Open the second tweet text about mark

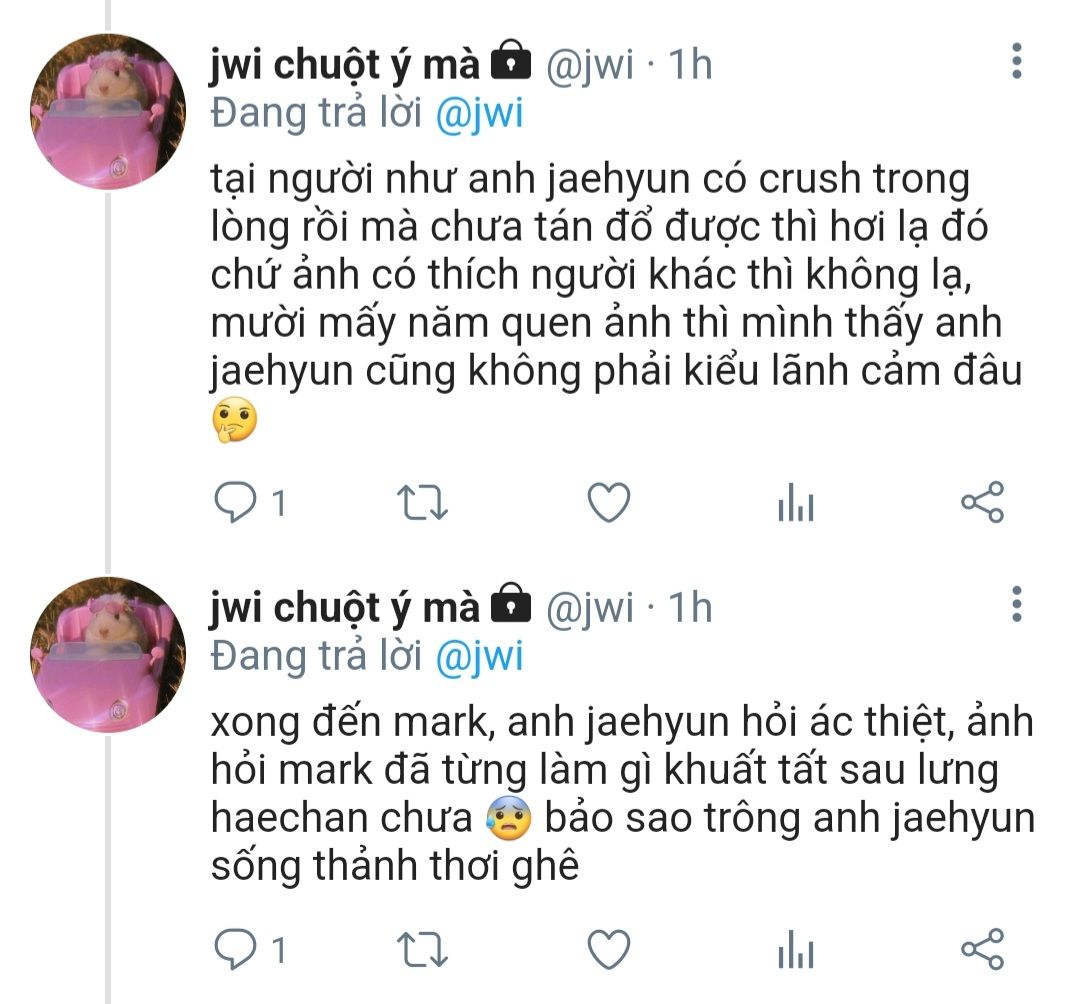point(623,793)
